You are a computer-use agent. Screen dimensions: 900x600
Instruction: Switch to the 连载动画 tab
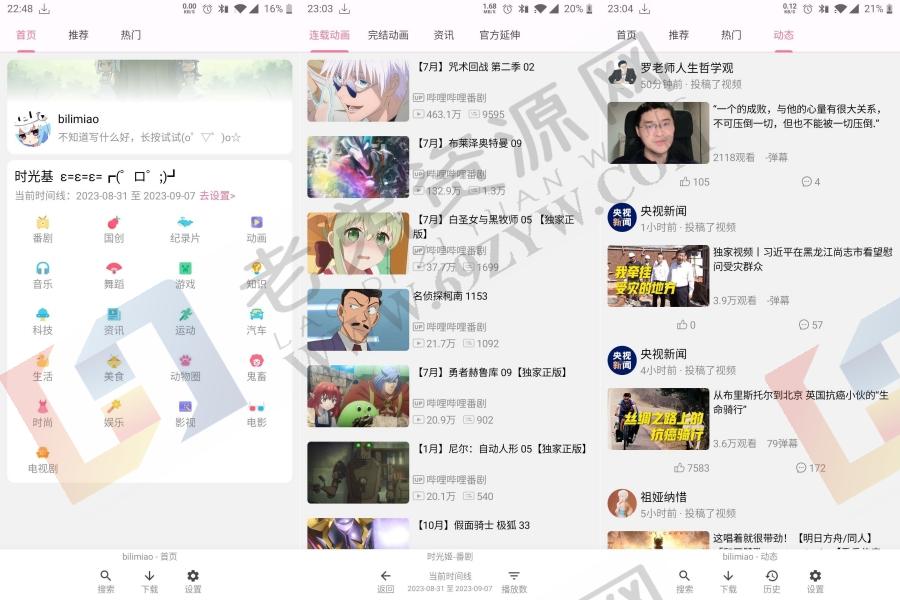coord(329,35)
